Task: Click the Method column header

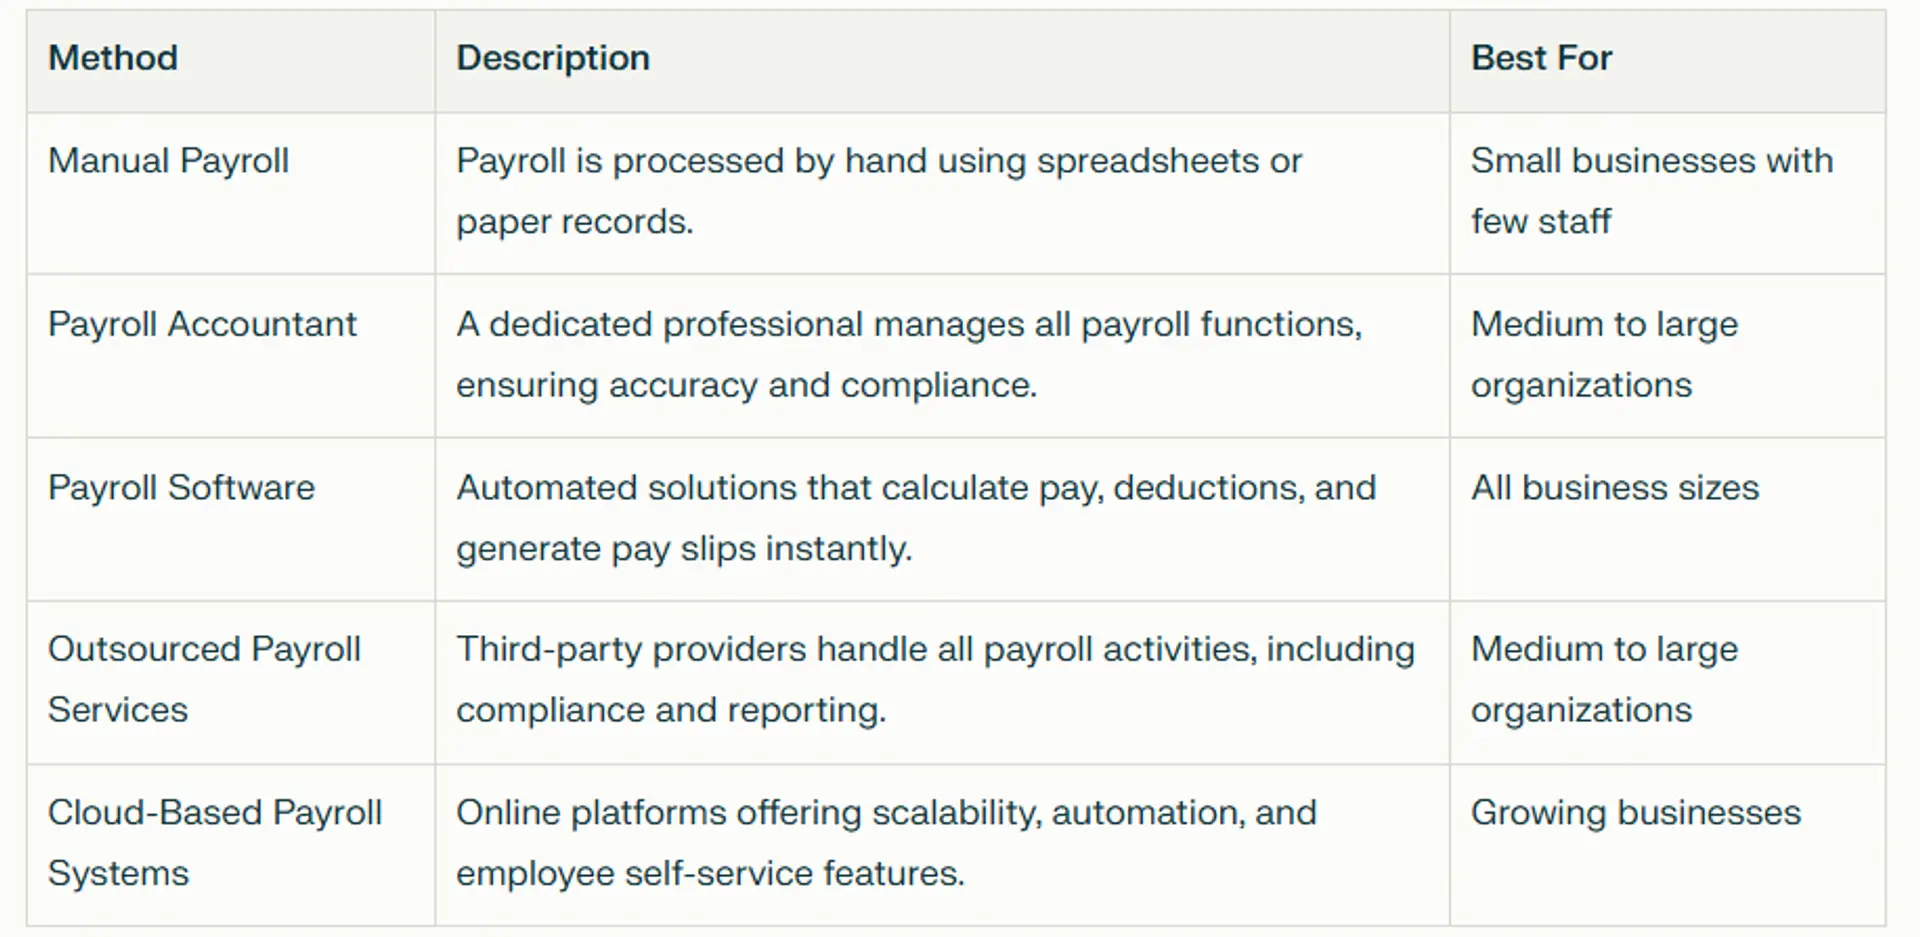Action: [x=113, y=58]
